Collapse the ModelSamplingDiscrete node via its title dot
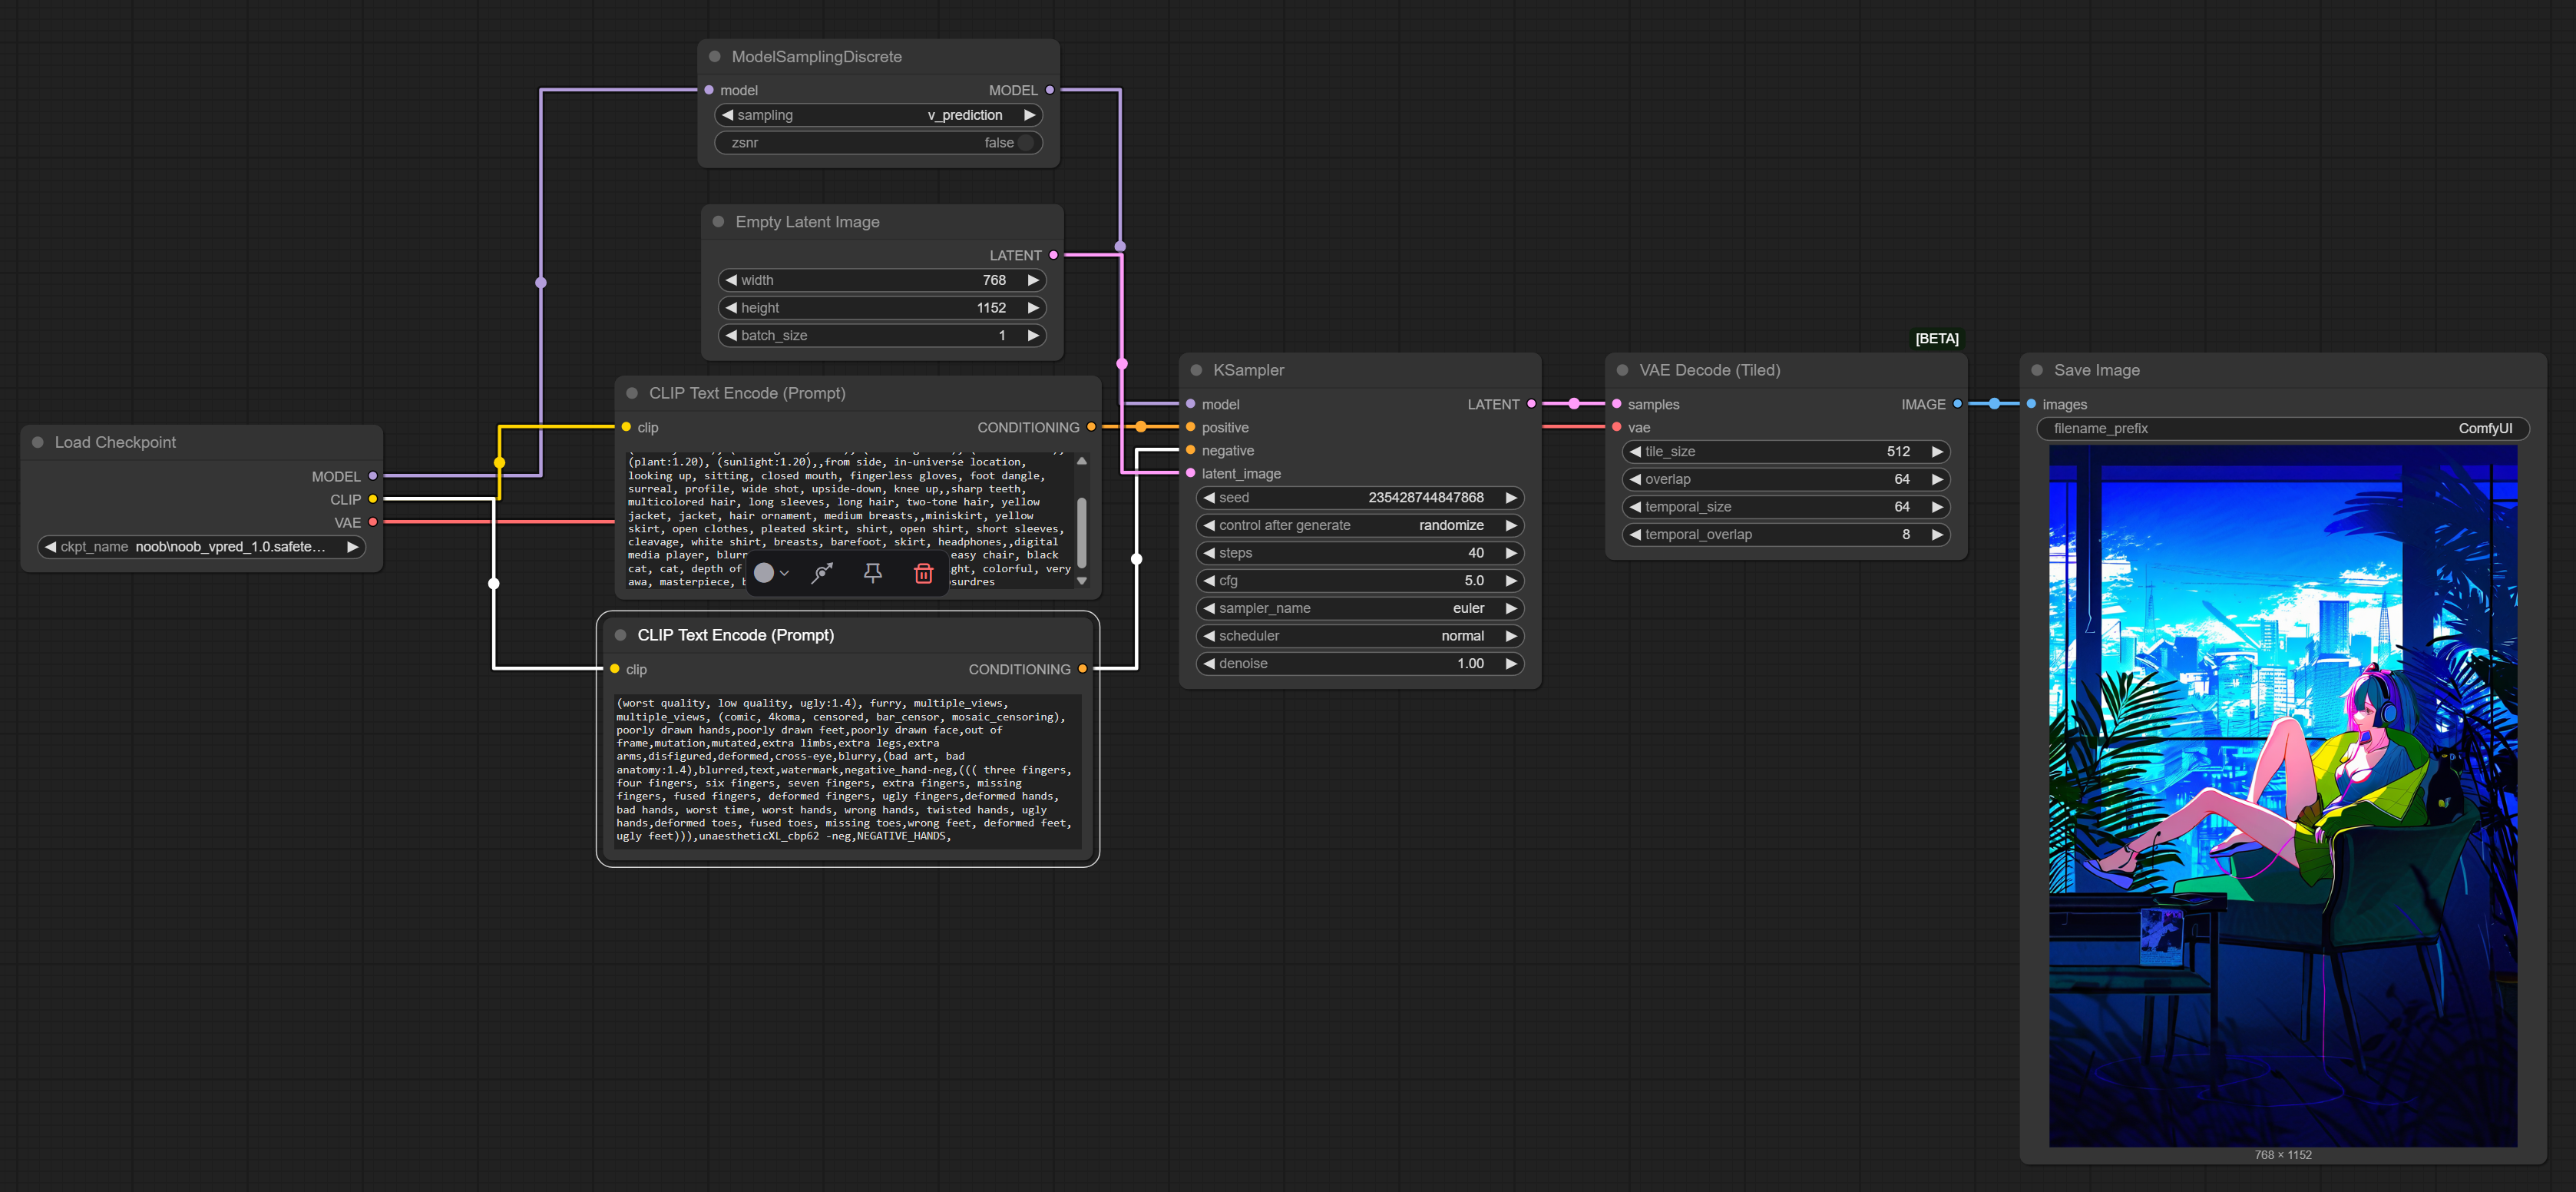Image resolution: width=2576 pixels, height=1192 pixels. (715, 57)
